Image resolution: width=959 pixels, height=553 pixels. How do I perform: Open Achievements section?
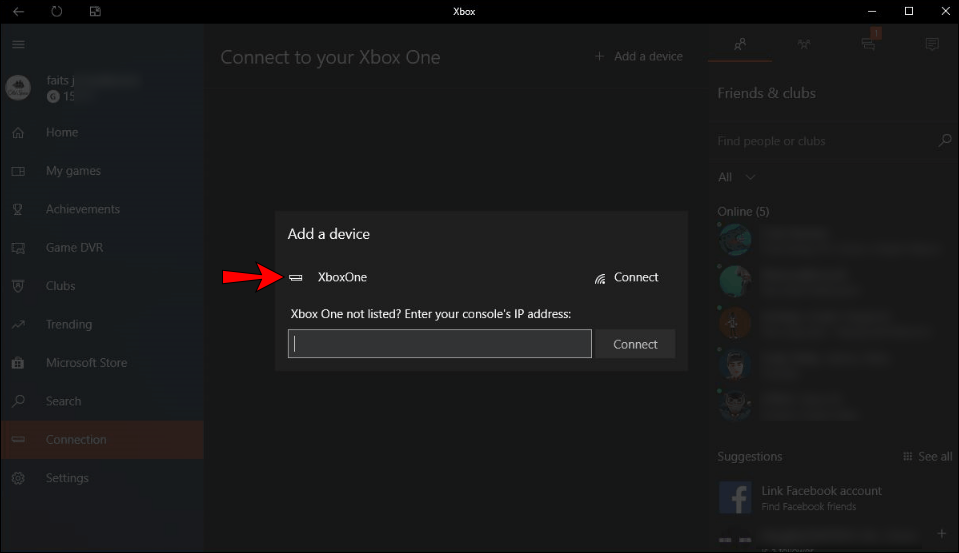83,209
